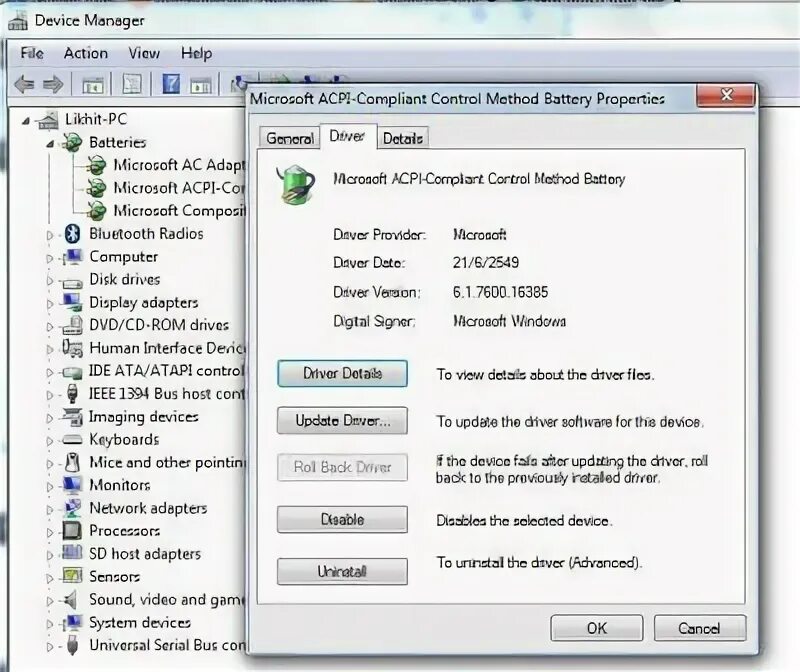Click the SD host adapters icon

(72, 553)
